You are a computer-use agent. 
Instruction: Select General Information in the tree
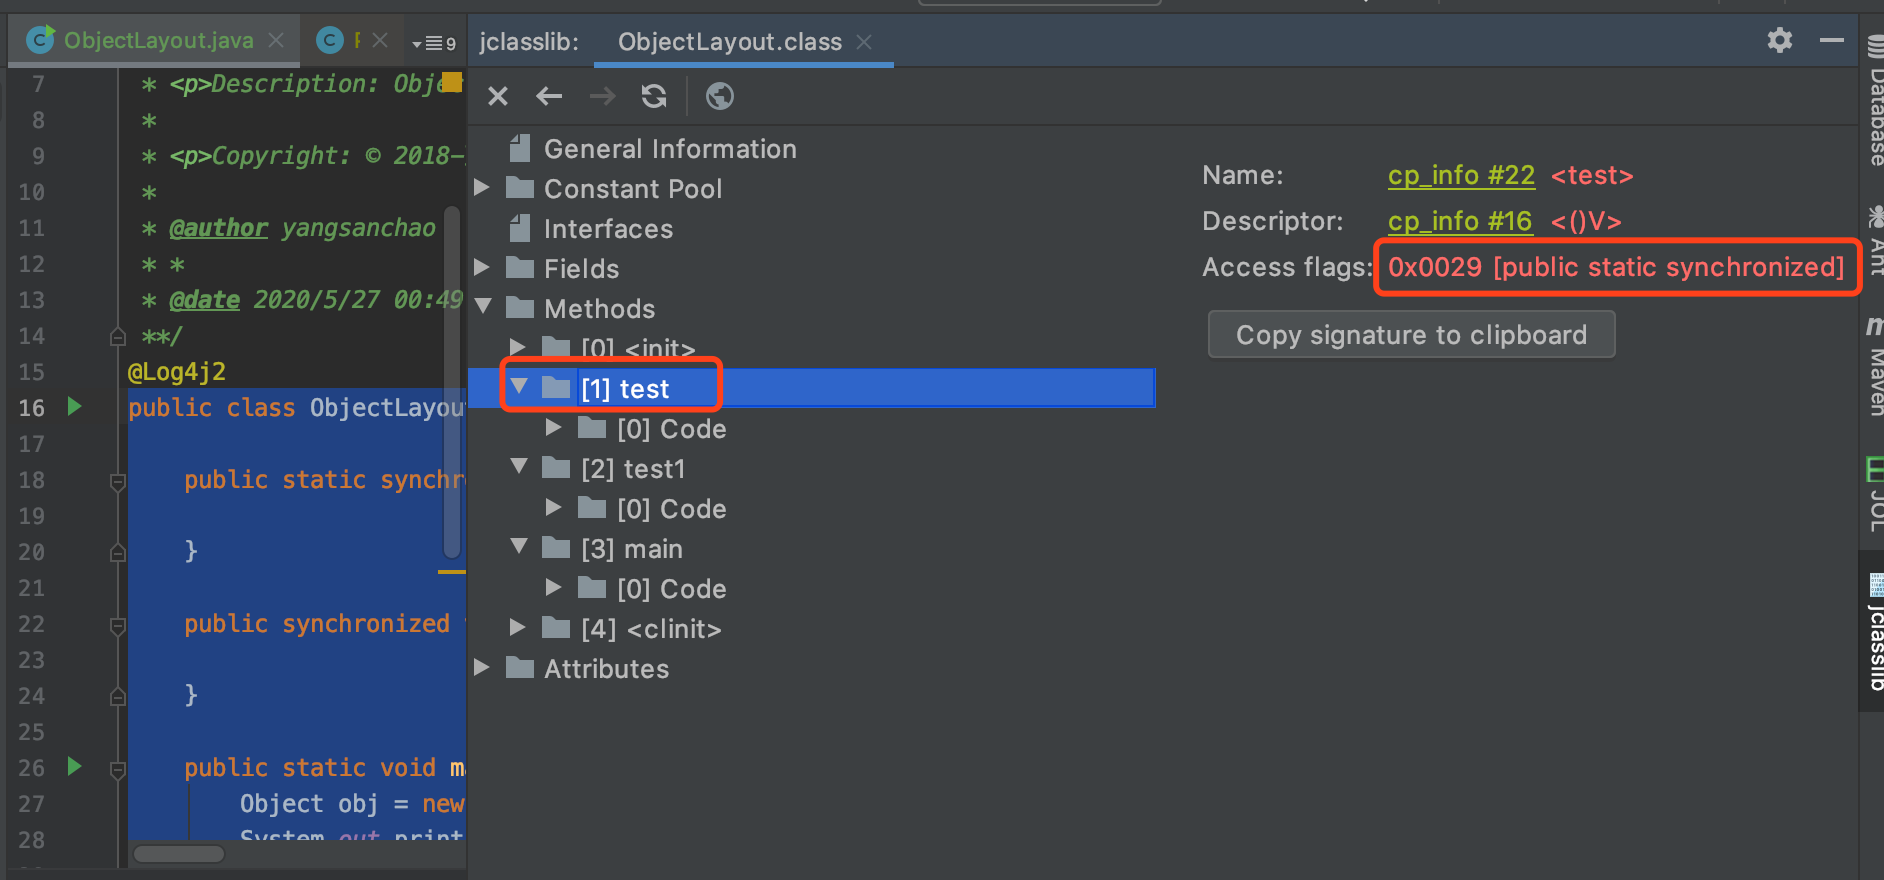[x=669, y=149]
